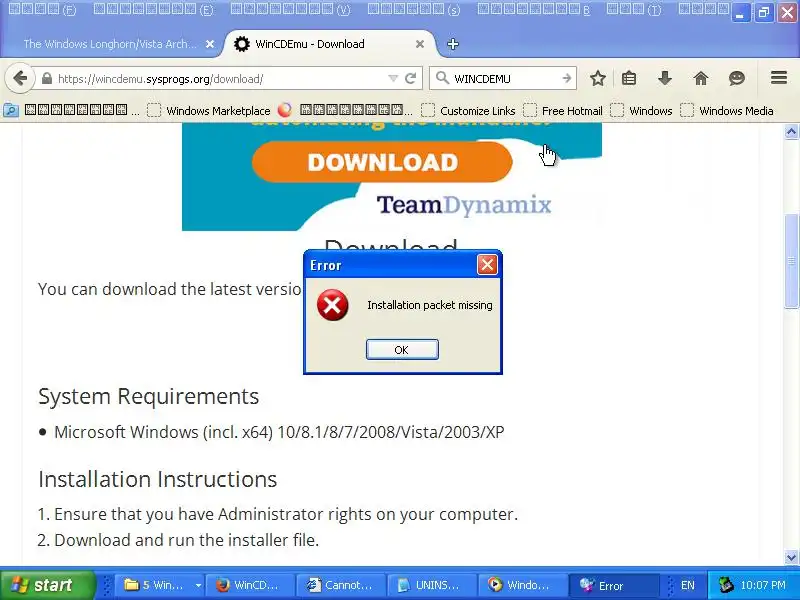The height and width of the screenshot is (600, 800).
Task: Bookmark this page with the star icon
Action: (x=598, y=79)
